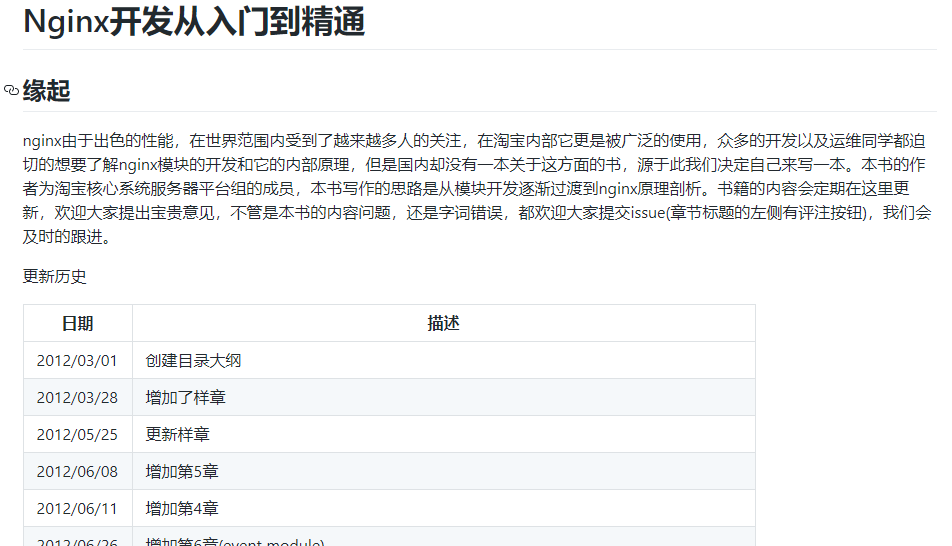Select the date cell 2012/06/08
Screen dimensions: 952x546
pyautogui.click(x=78, y=471)
